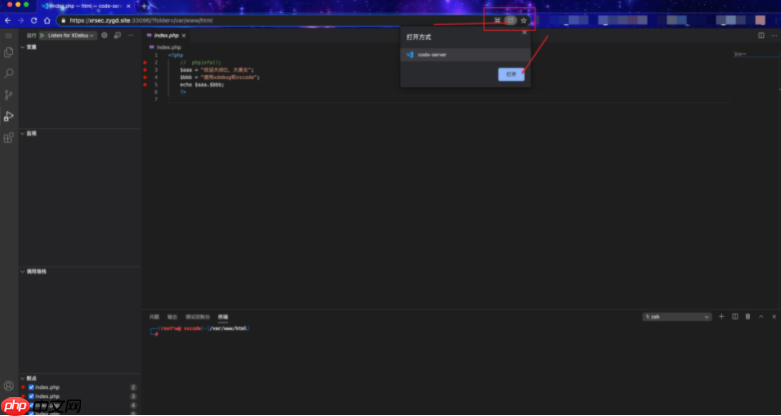Bookmark this page with the star icon

pos(523,20)
